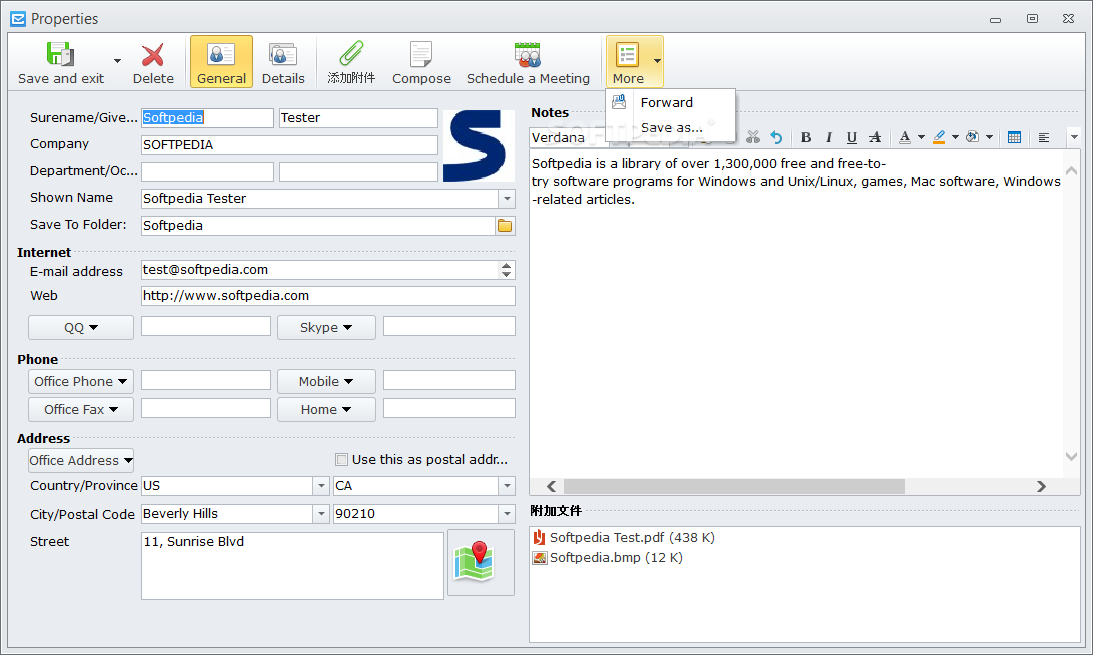Open the highlight color dropdown arrow

point(955,137)
